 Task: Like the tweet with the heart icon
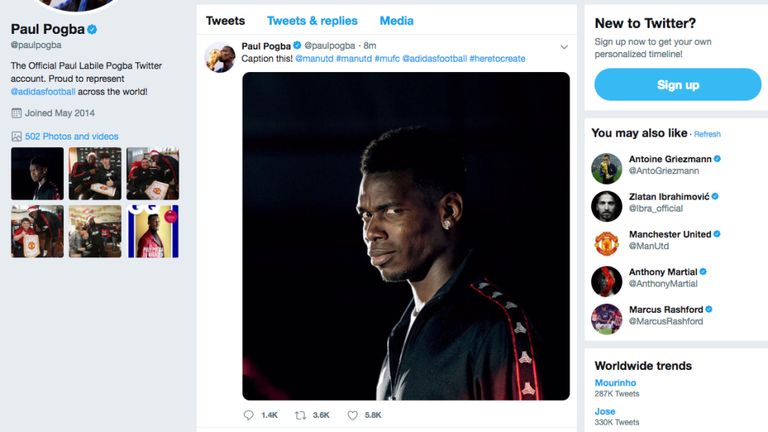point(352,415)
